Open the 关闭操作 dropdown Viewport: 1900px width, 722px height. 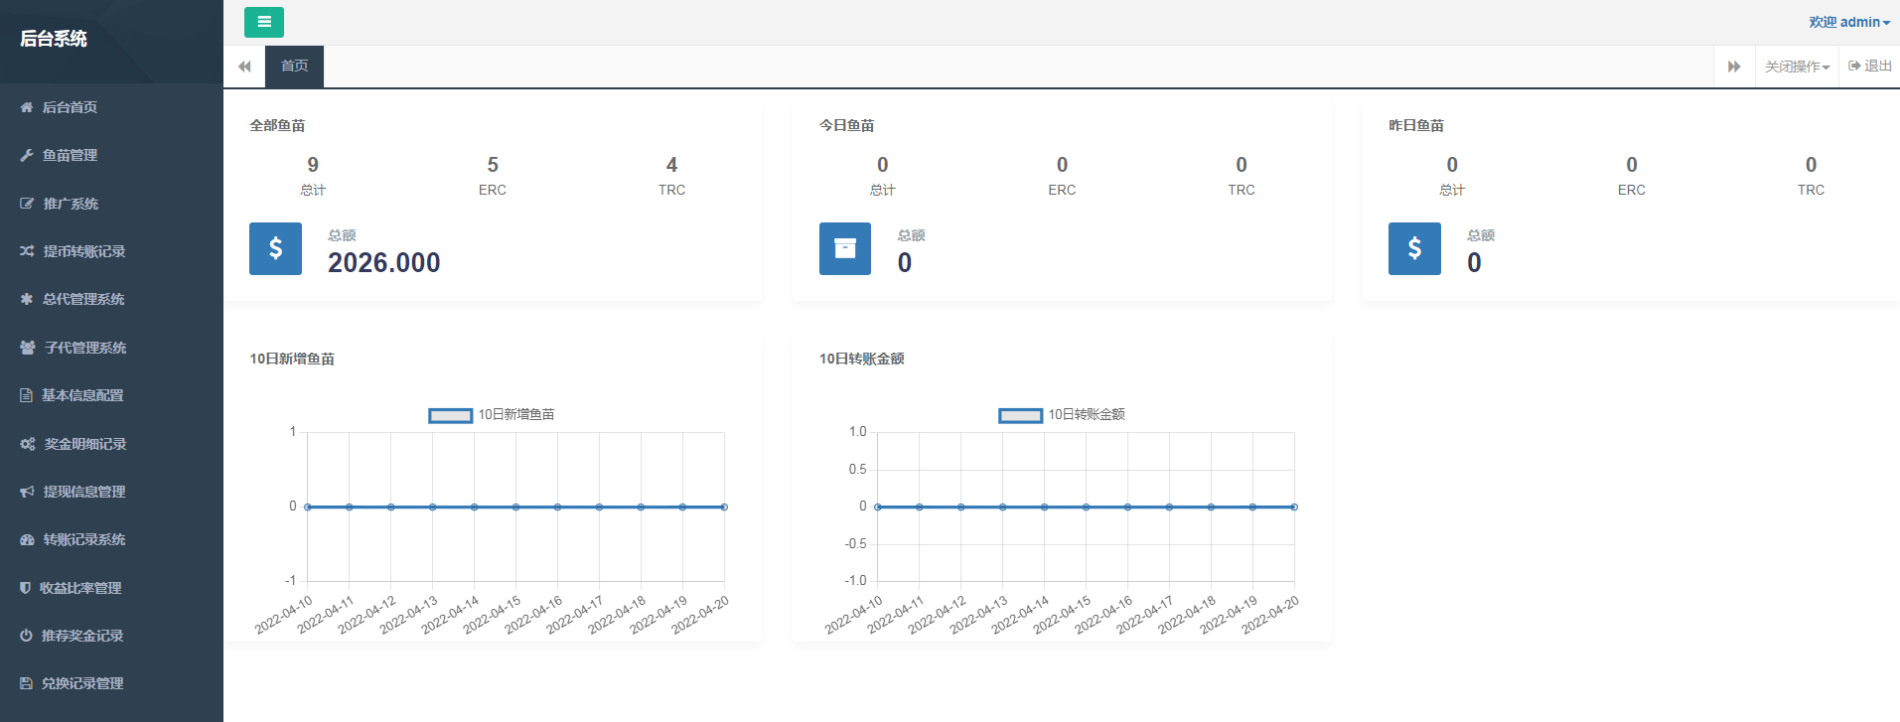coord(1797,67)
